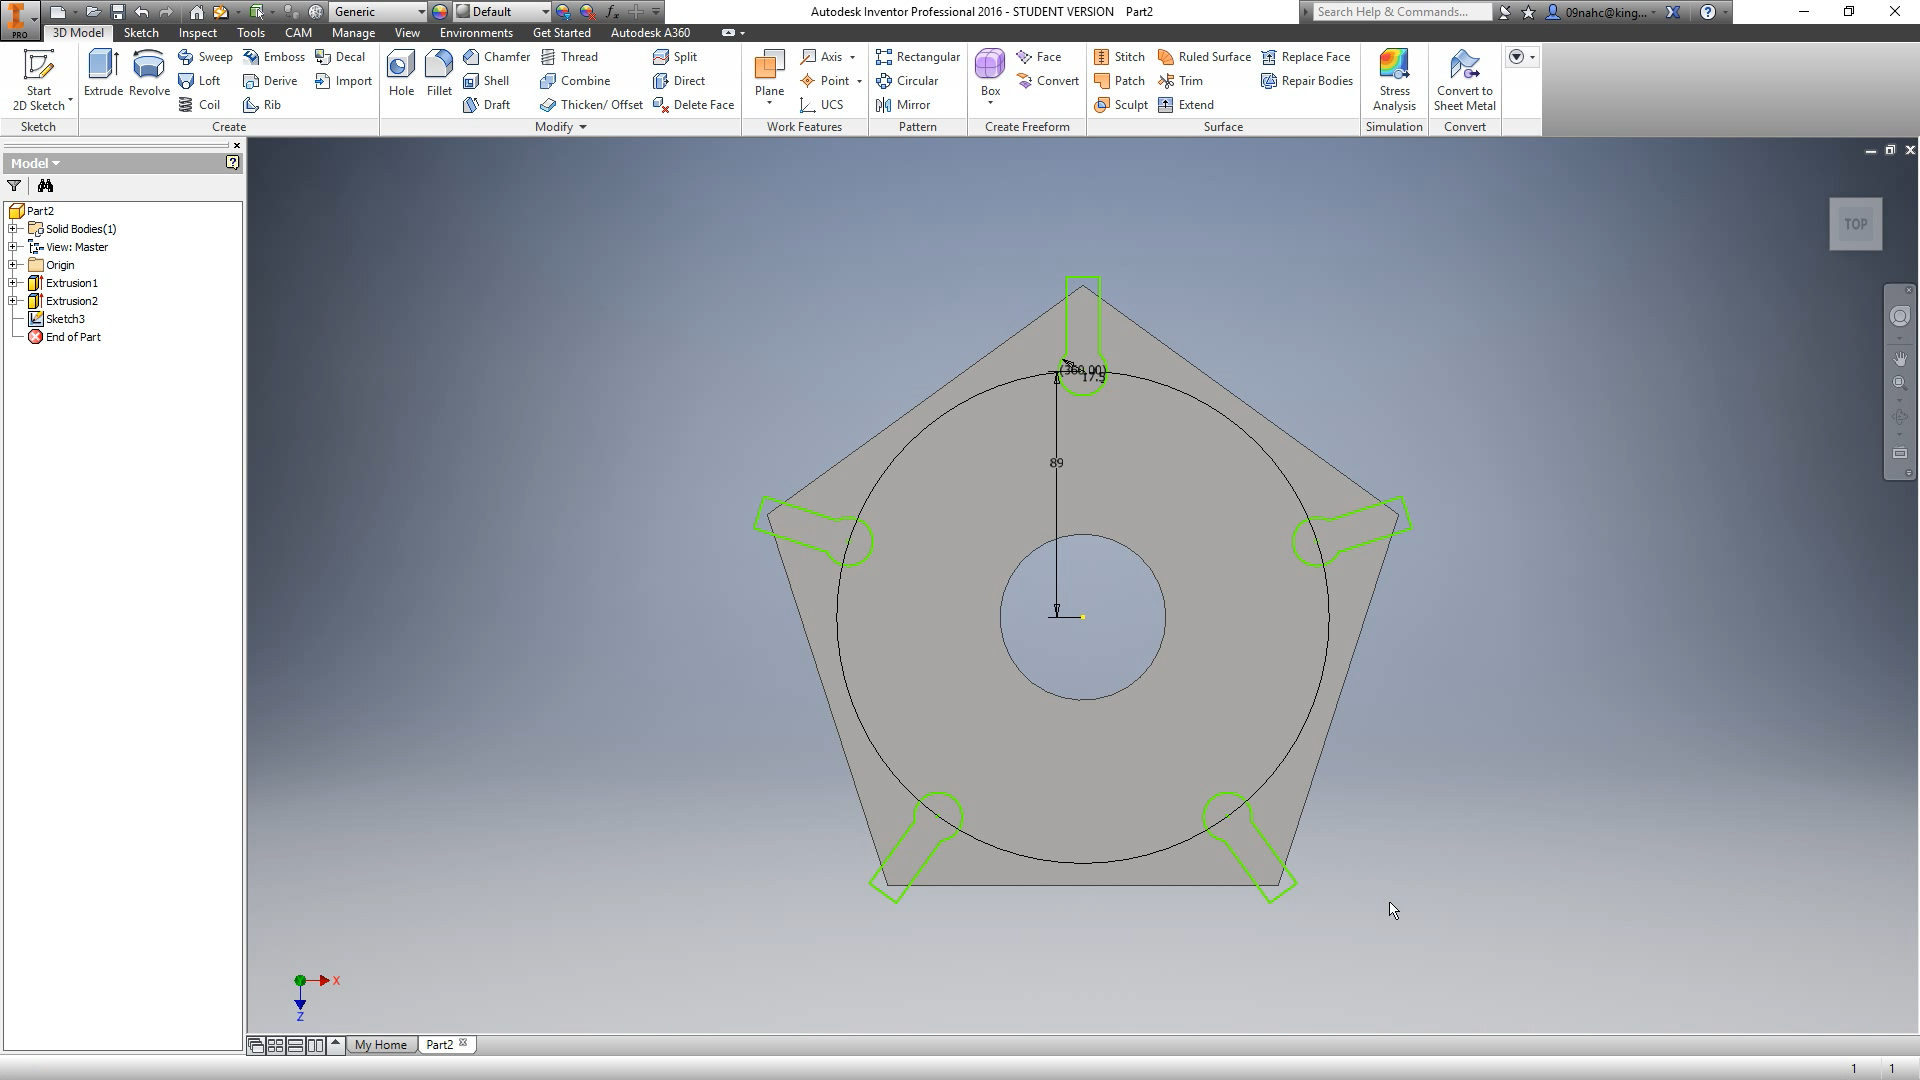The height and width of the screenshot is (1080, 1920).
Task: Select Thicken/Offset tool
Action: coord(591,105)
